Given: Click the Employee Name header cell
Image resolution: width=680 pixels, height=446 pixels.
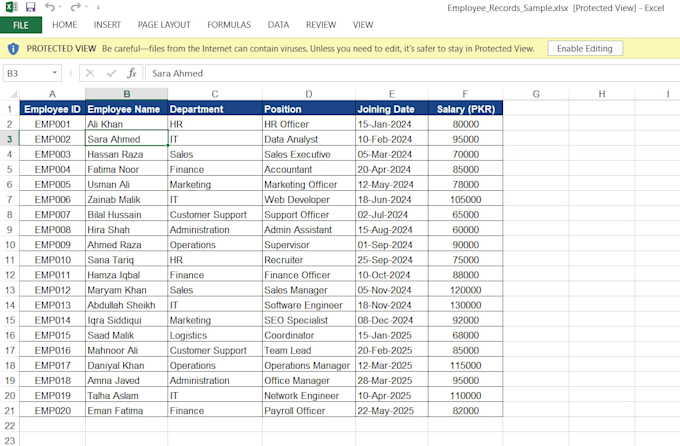Looking at the screenshot, I should tap(127, 109).
